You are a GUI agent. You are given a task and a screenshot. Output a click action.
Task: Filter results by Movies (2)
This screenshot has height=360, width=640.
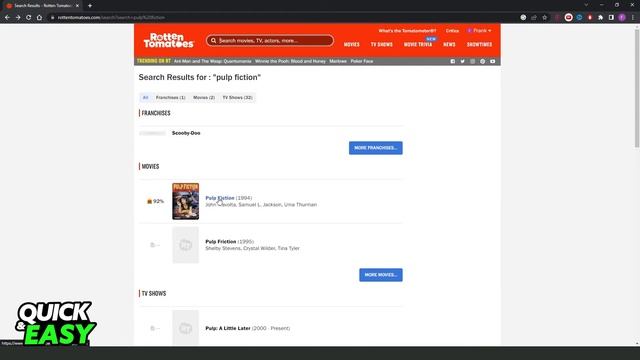(x=204, y=98)
